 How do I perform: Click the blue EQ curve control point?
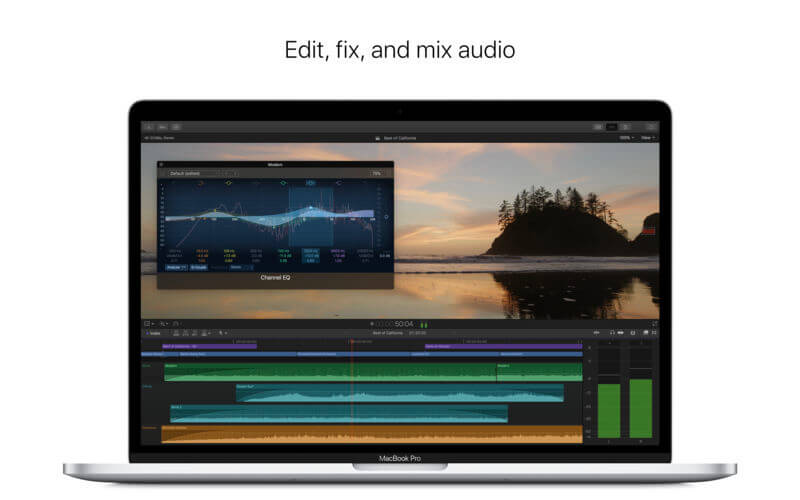coord(311,208)
